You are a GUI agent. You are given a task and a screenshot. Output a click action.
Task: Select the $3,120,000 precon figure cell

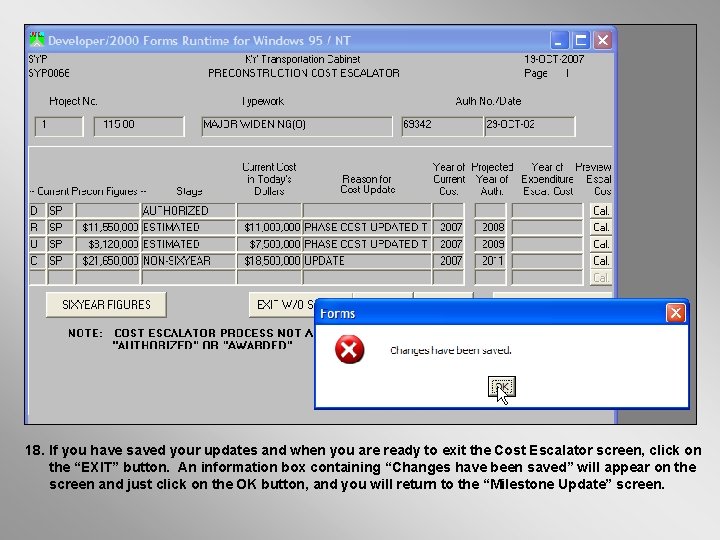tap(107, 244)
